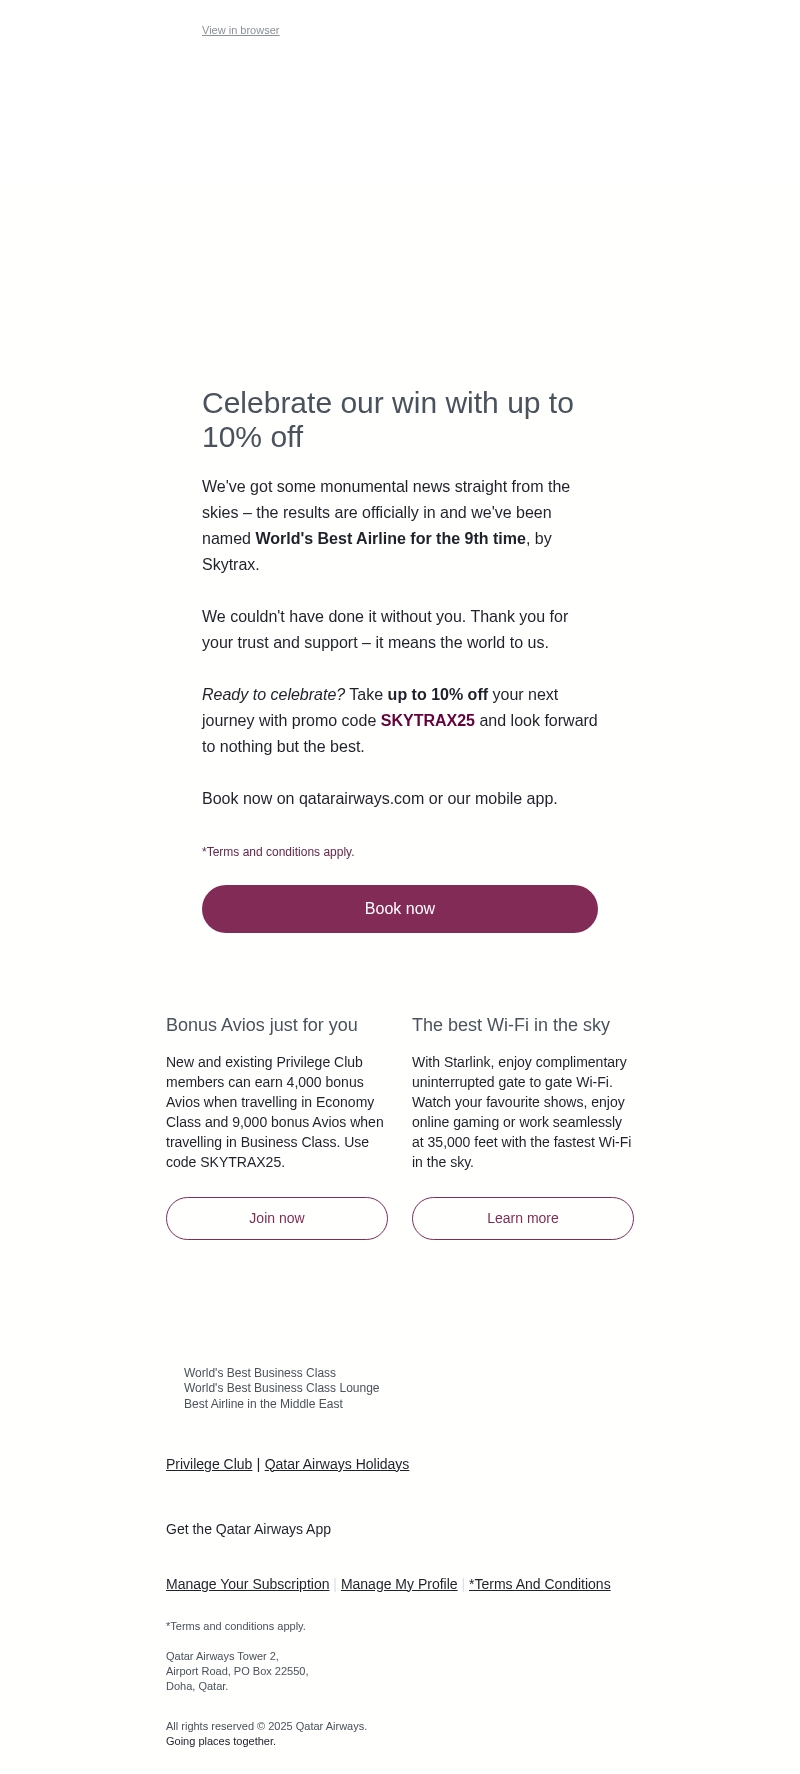Open the View in browser link
The height and width of the screenshot is (1774, 800).
coord(240,31)
